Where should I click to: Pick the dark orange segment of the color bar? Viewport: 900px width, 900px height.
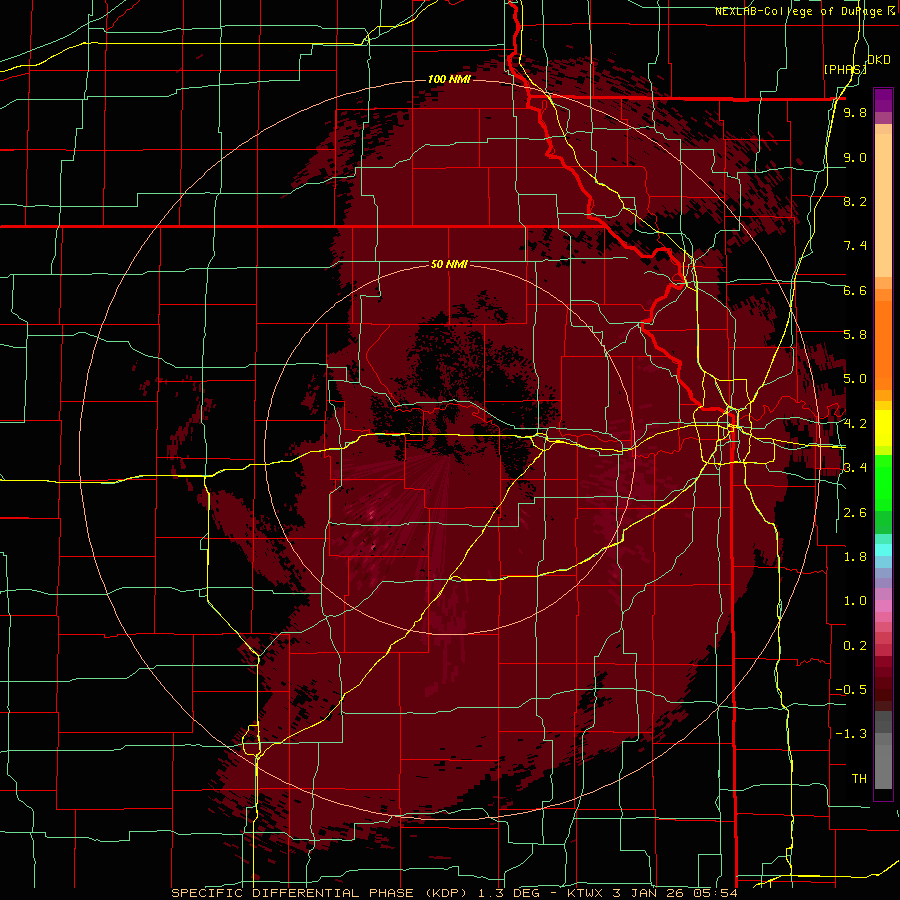coord(883,344)
